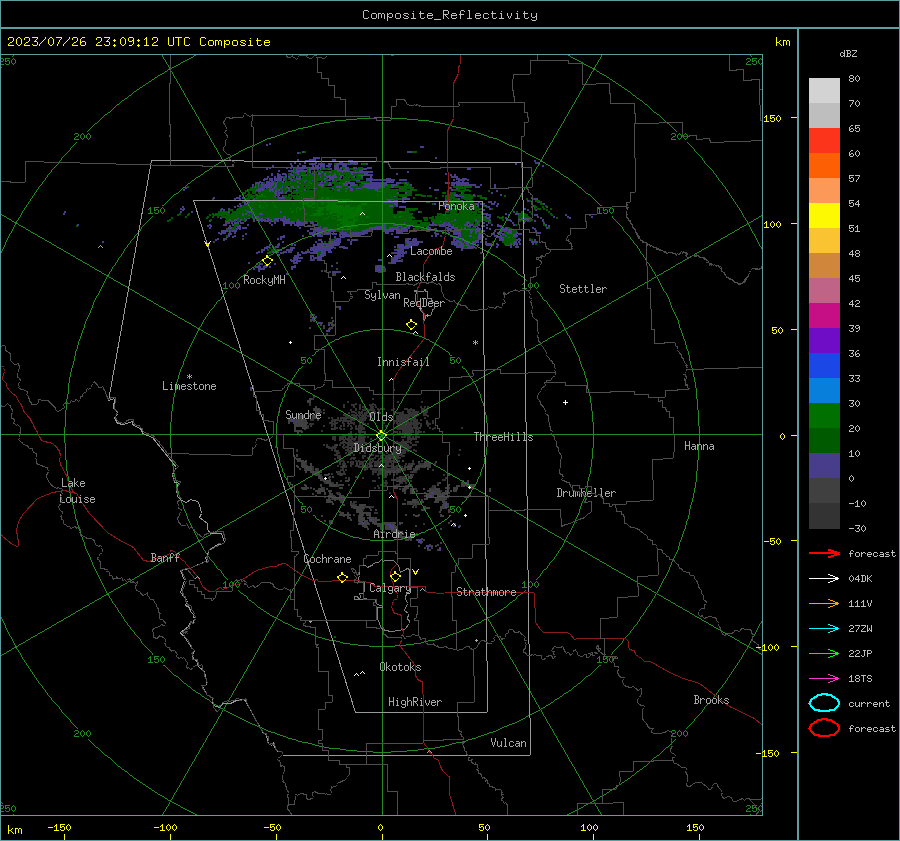Viewport: 900px width, 841px height.
Task: Click the dBZ legend heading
Action: (x=848, y=53)
